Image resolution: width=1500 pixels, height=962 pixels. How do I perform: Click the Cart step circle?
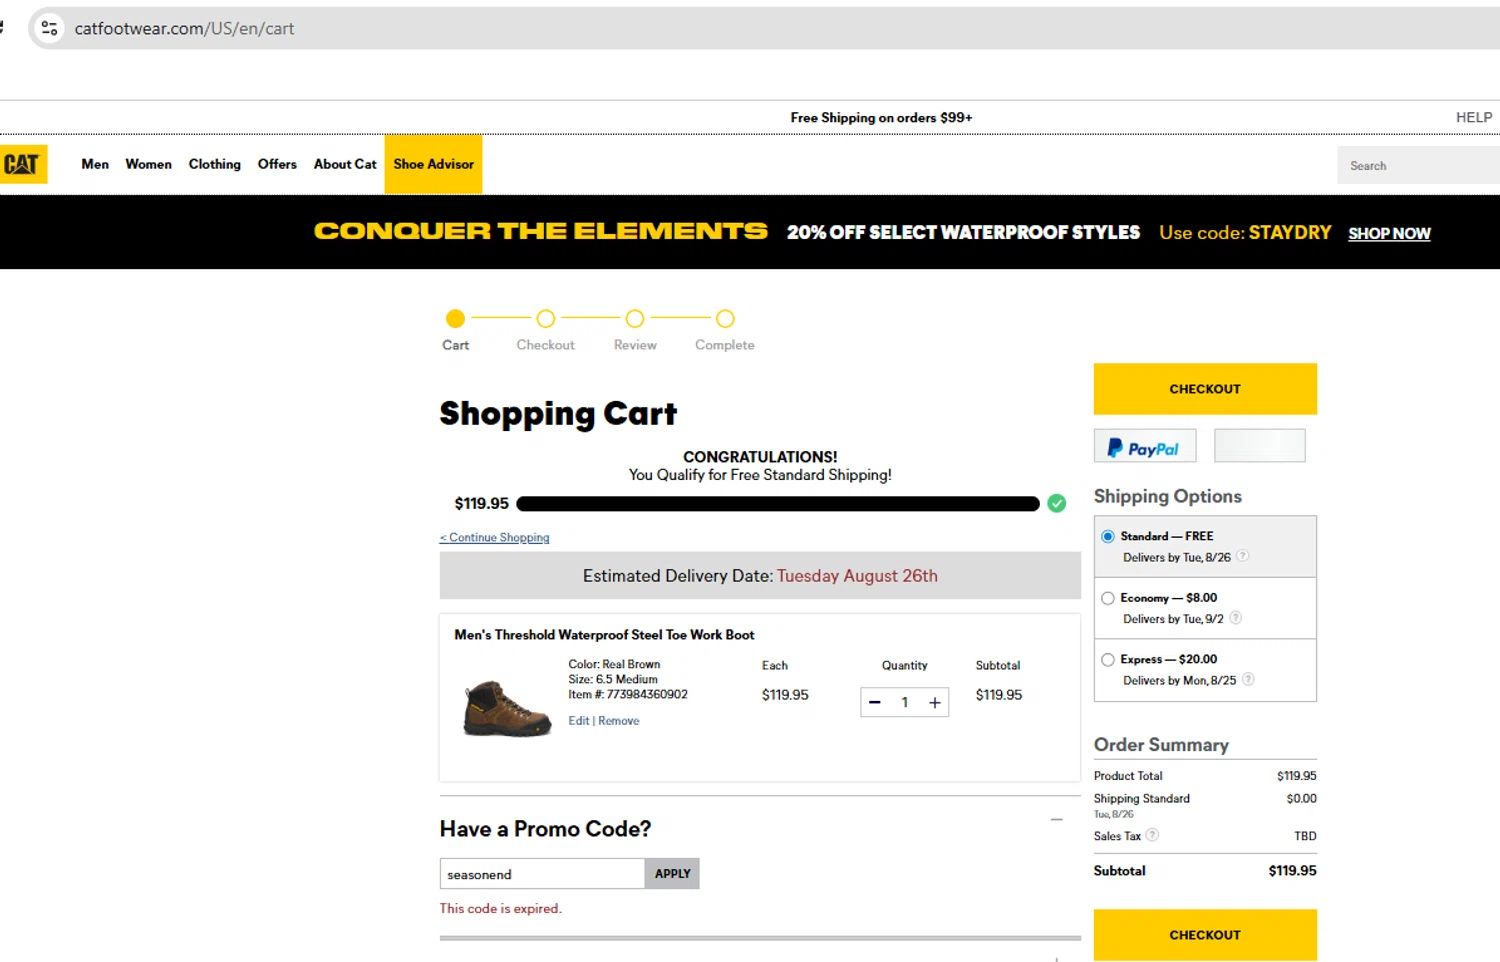[x=455, y=319]
